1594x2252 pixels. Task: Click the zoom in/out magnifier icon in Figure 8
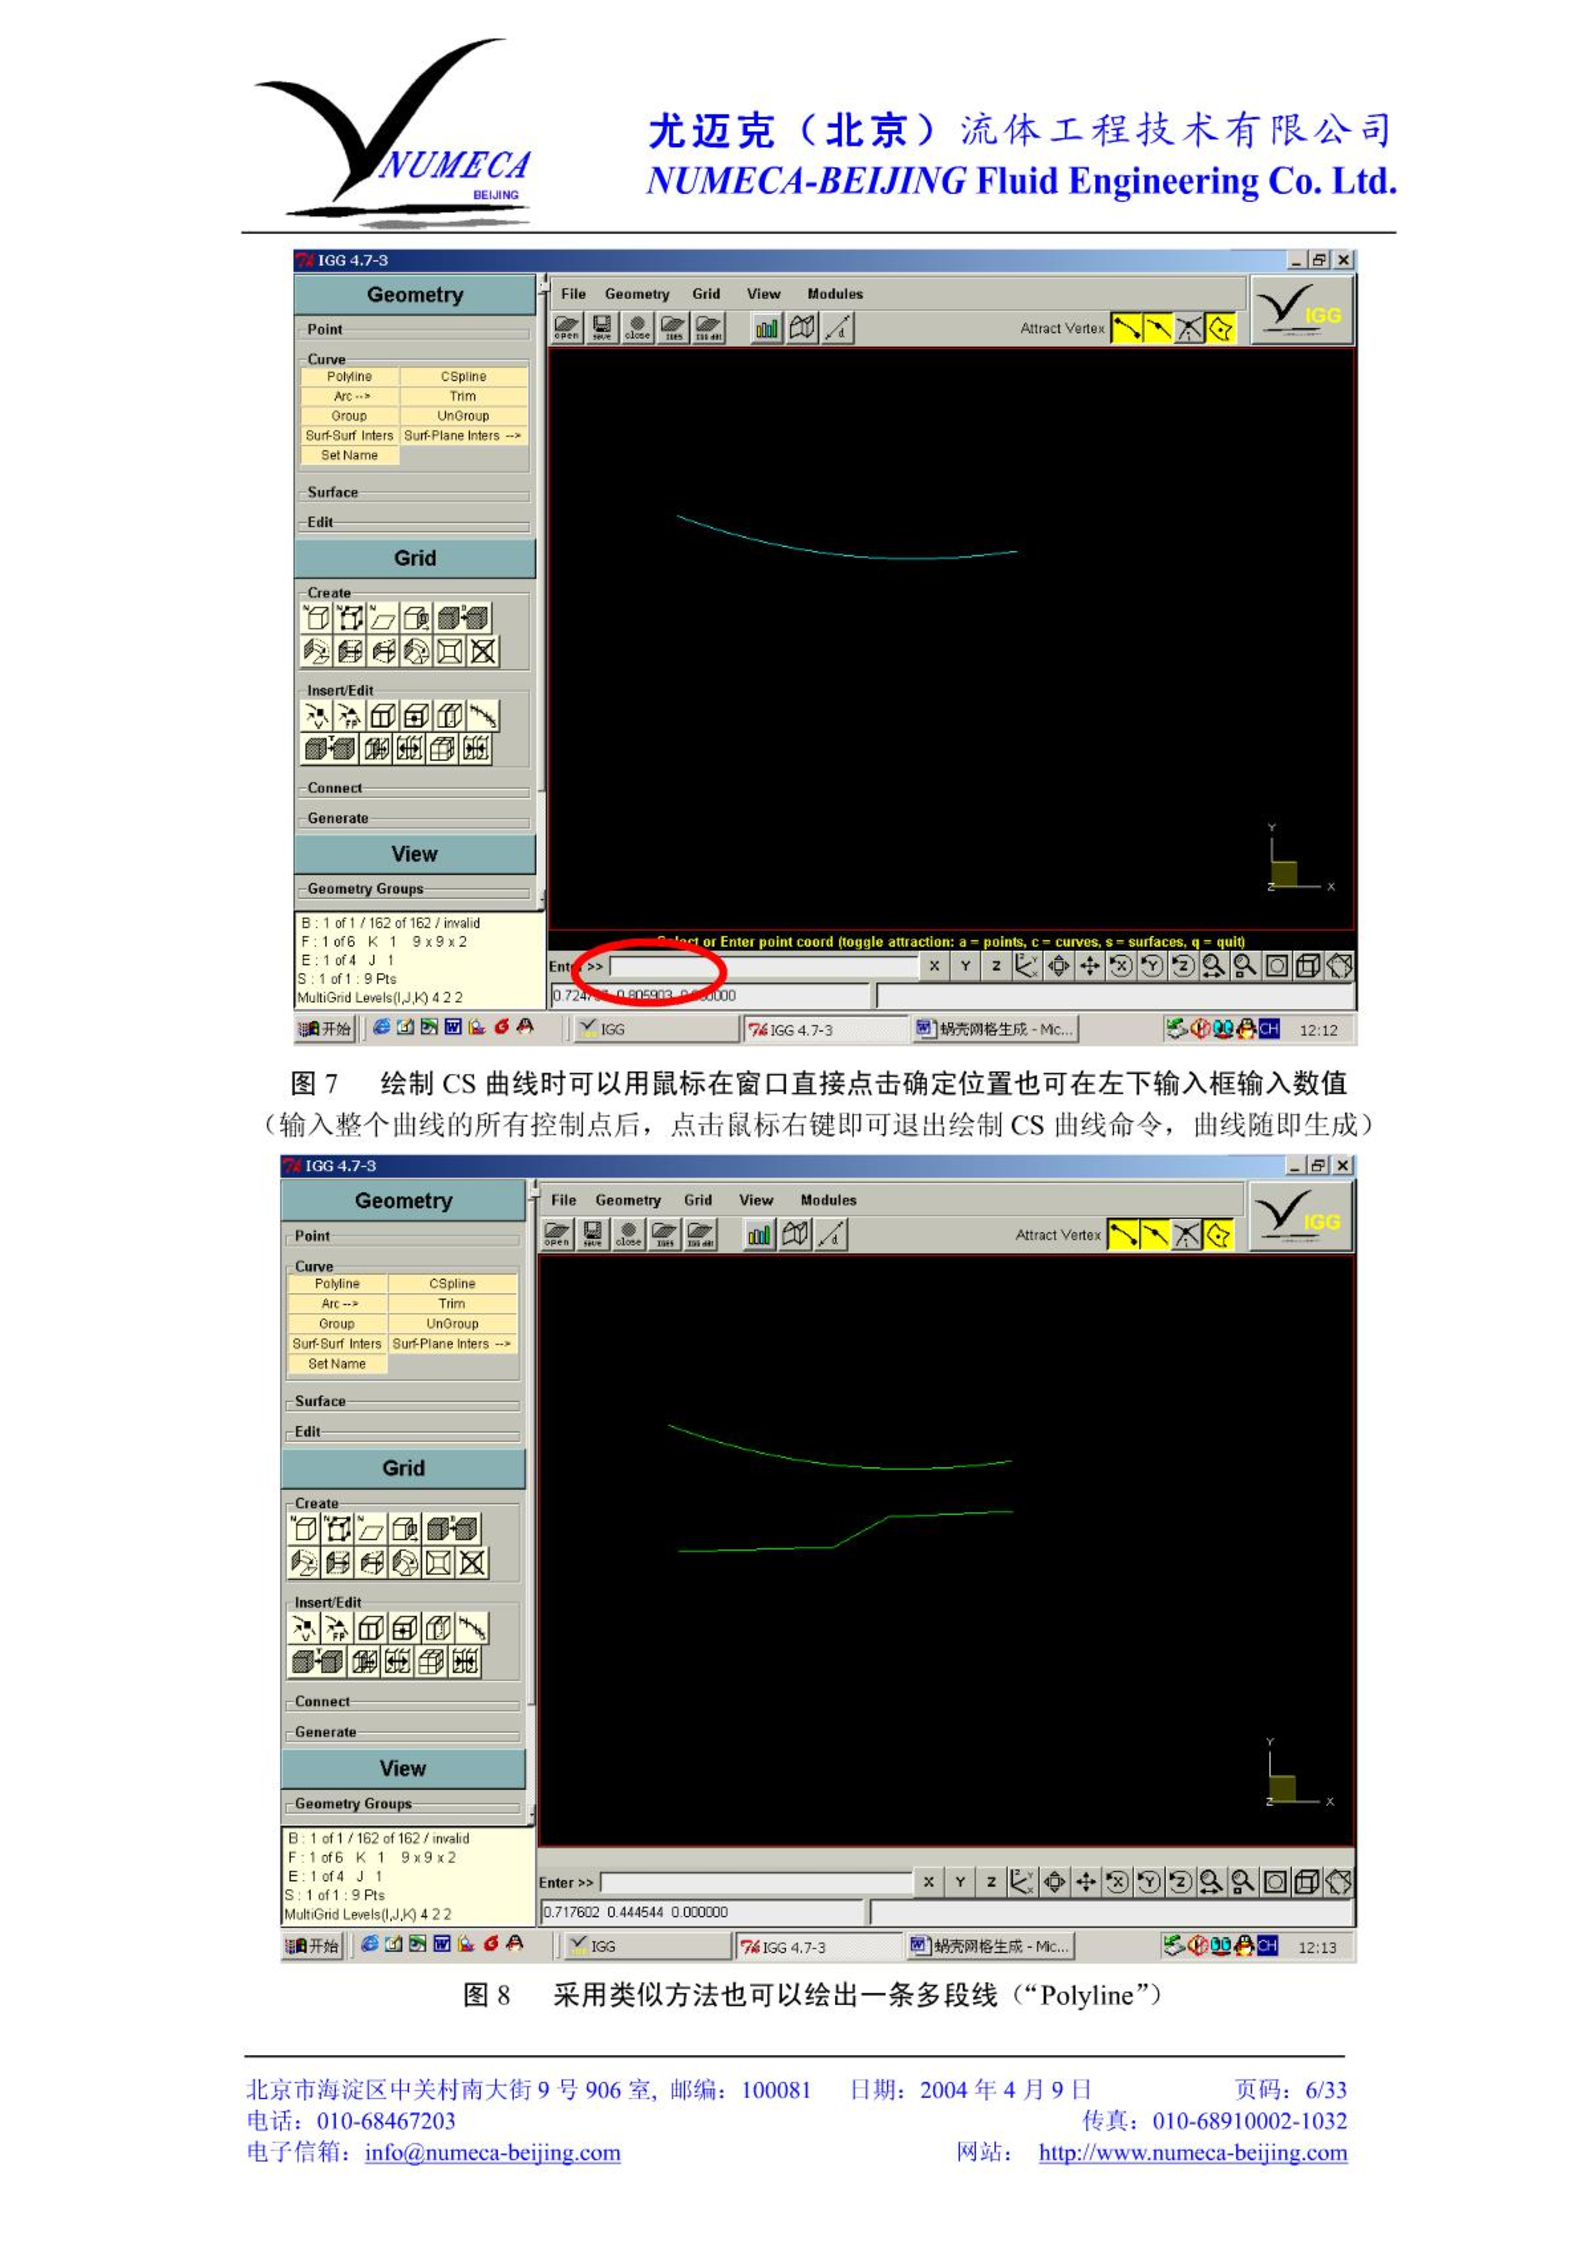coord(1210,1882)
